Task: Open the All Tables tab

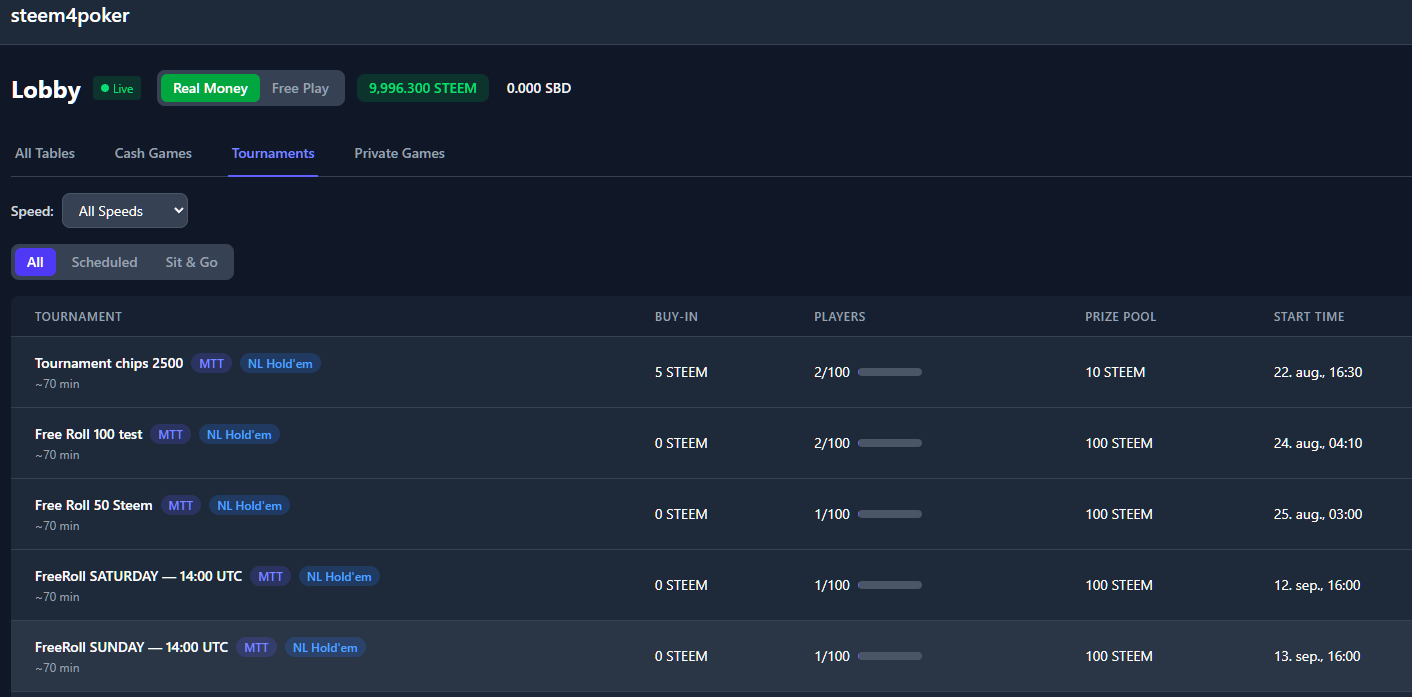Action: [x=45, y=153]
